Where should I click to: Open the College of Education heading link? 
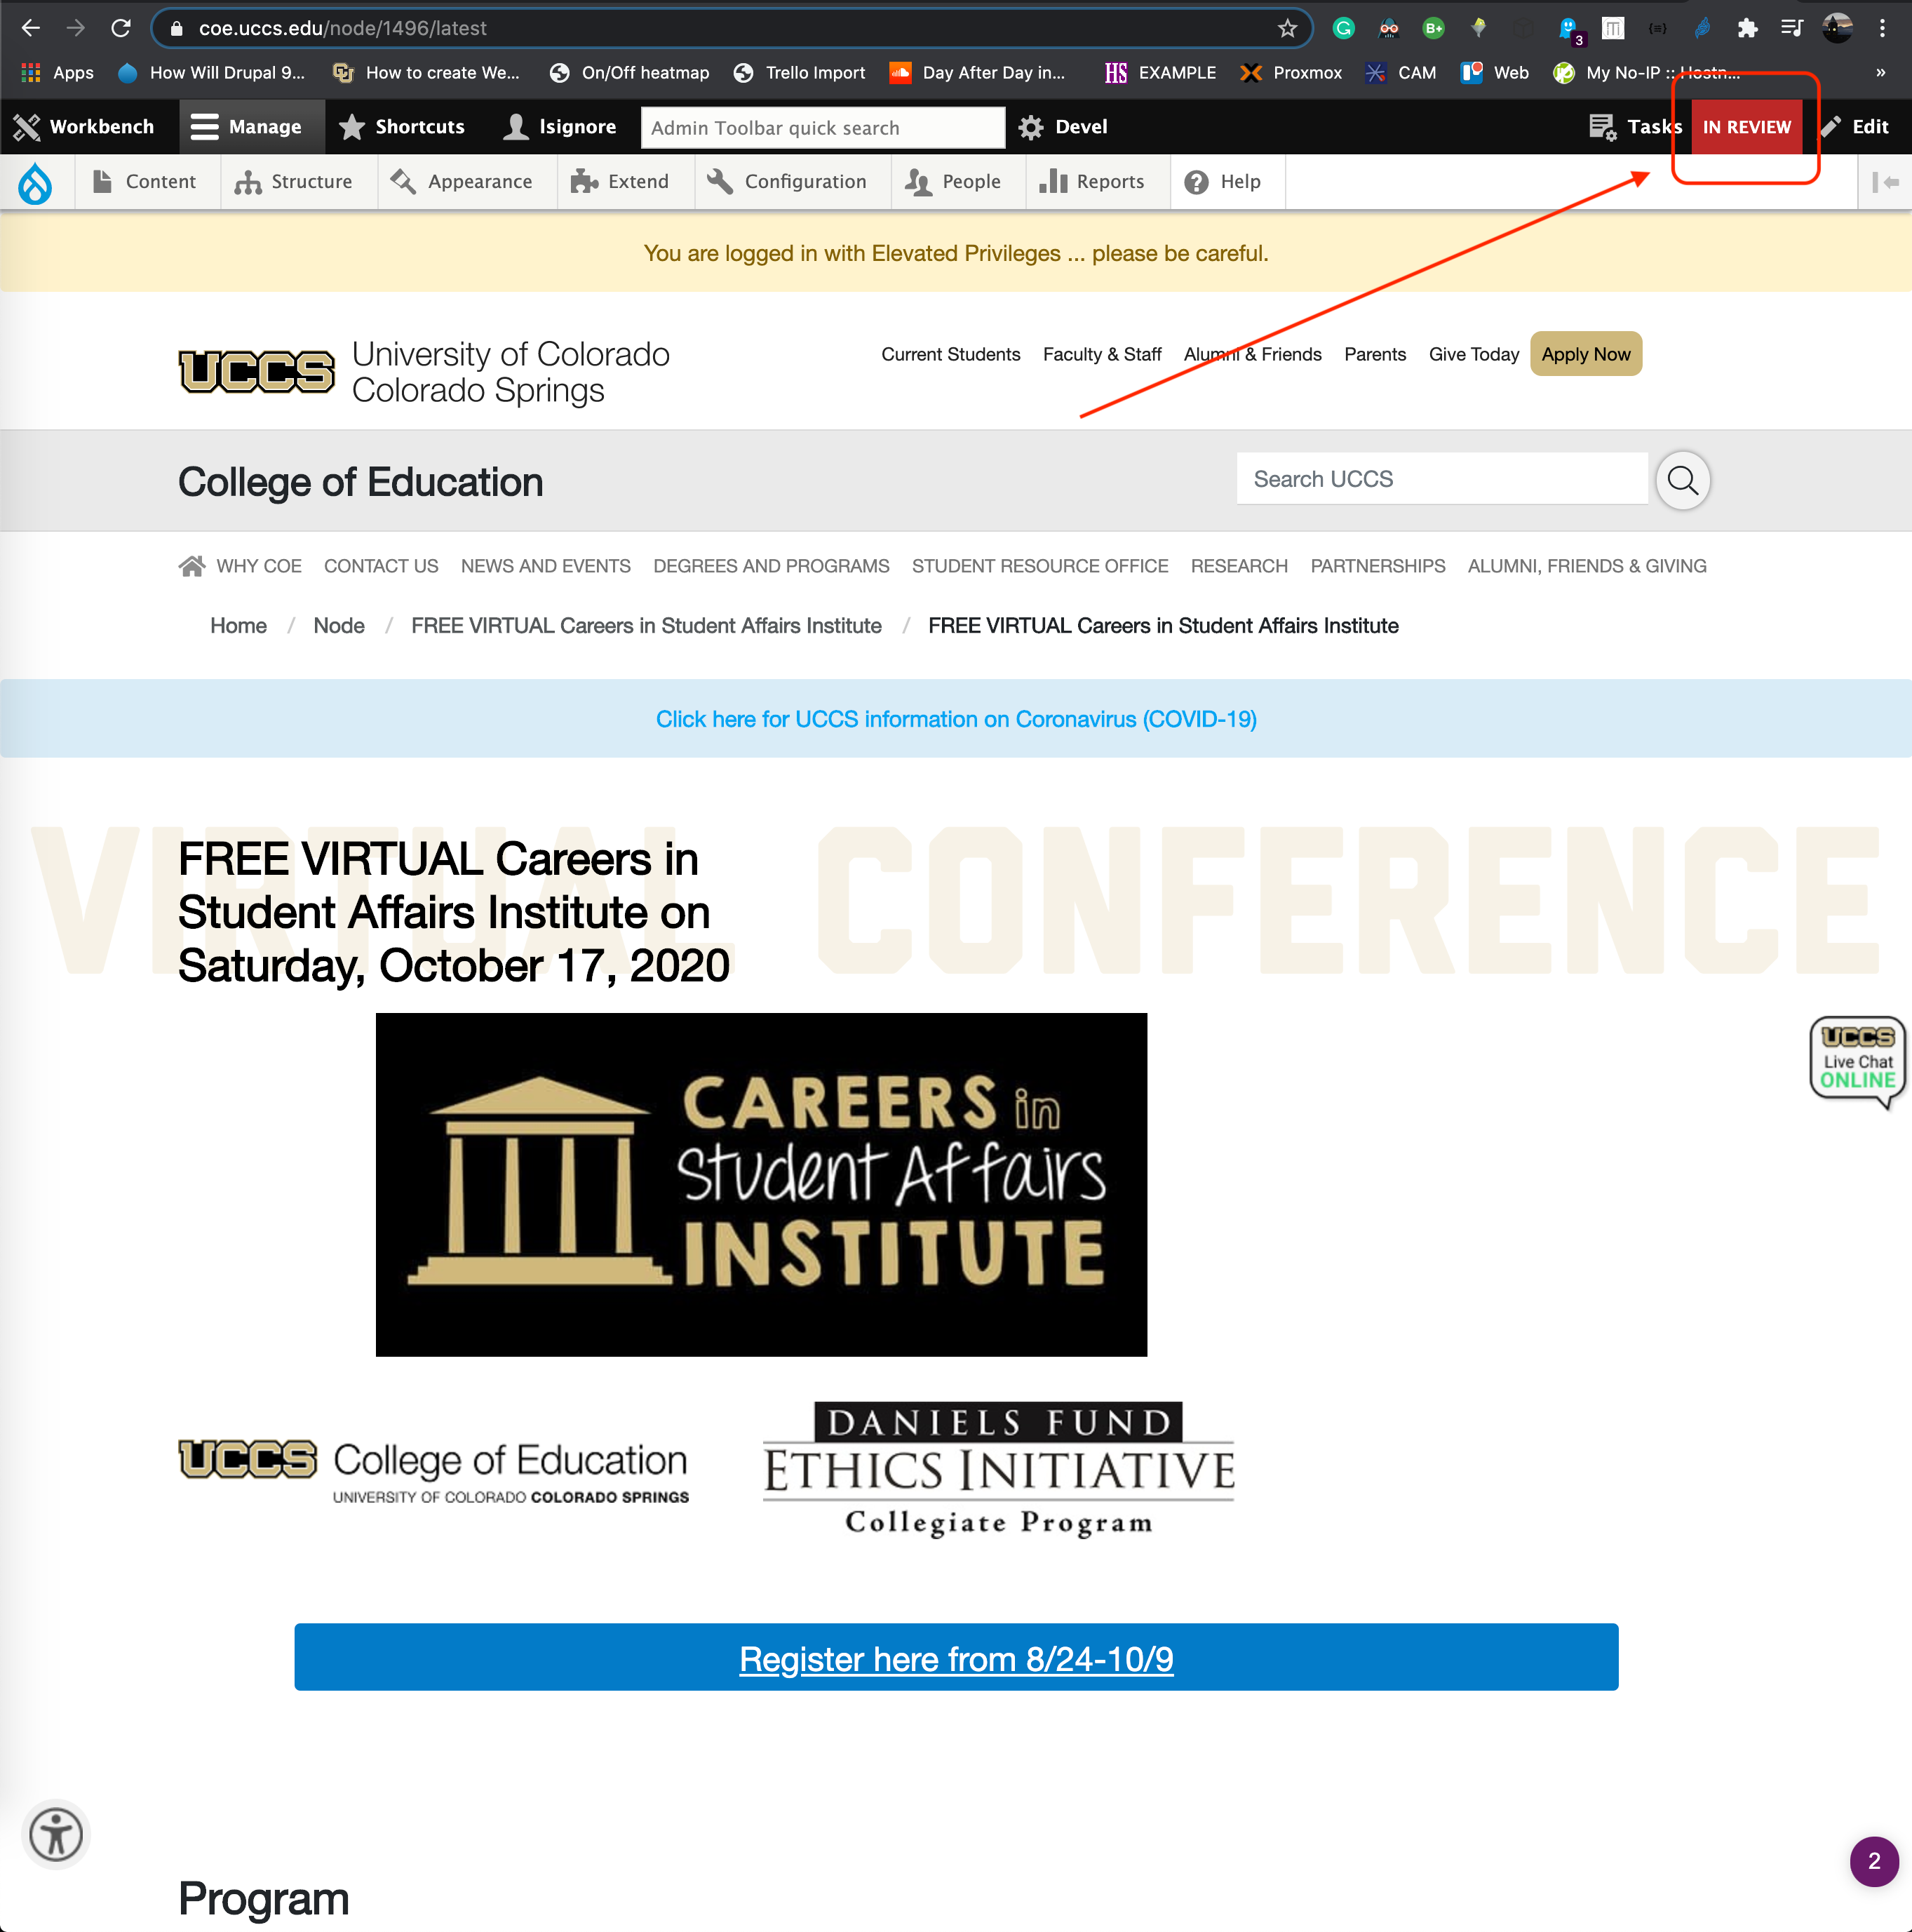point(361,482)
